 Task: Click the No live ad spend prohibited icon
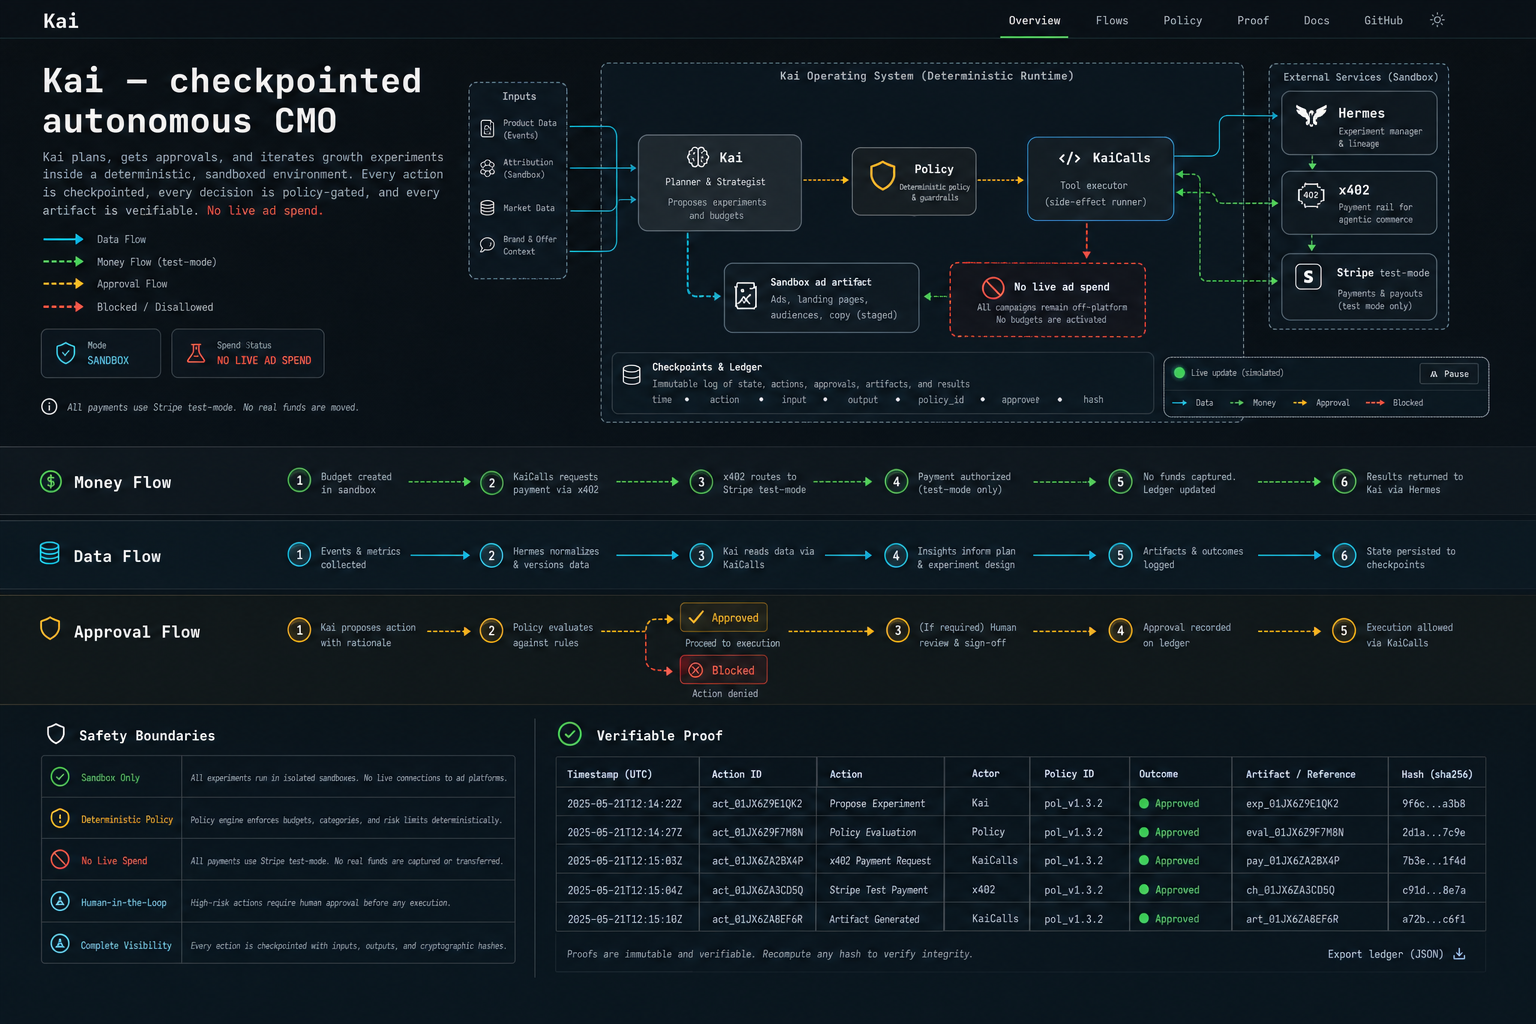coord(992,288)
